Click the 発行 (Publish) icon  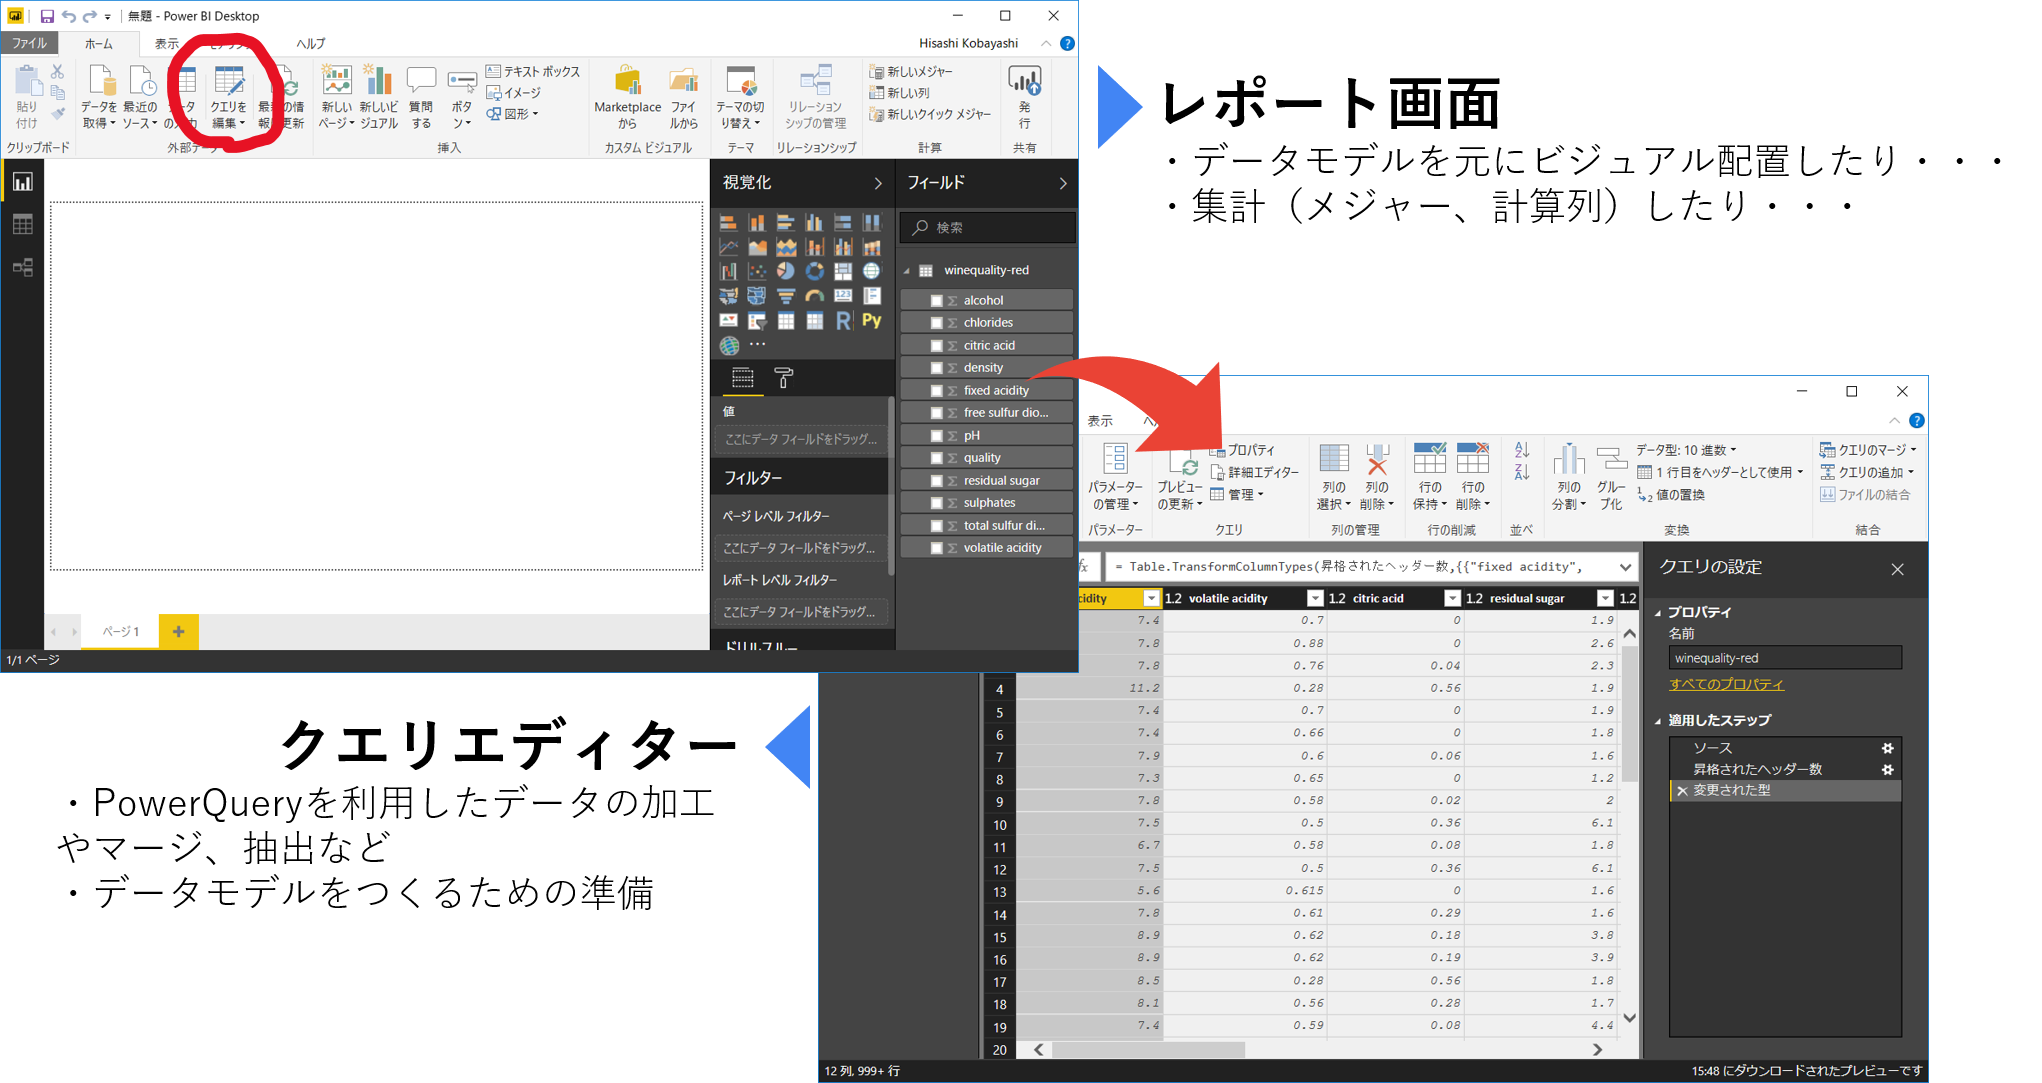pos(1025,95)
